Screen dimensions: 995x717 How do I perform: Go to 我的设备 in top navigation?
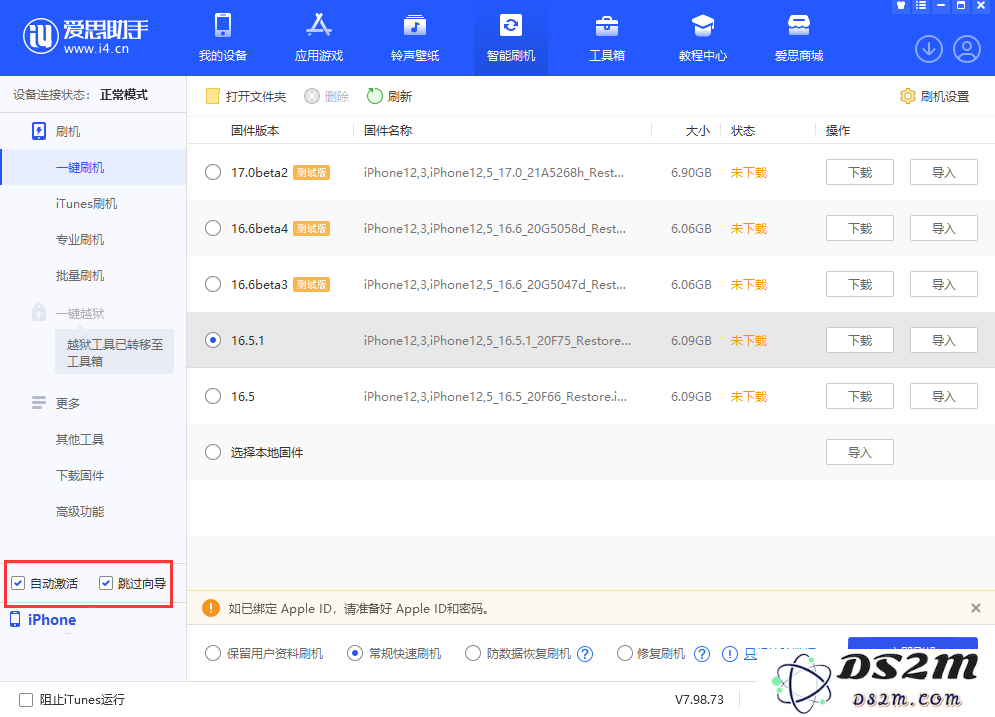click(x=223, y=38)
